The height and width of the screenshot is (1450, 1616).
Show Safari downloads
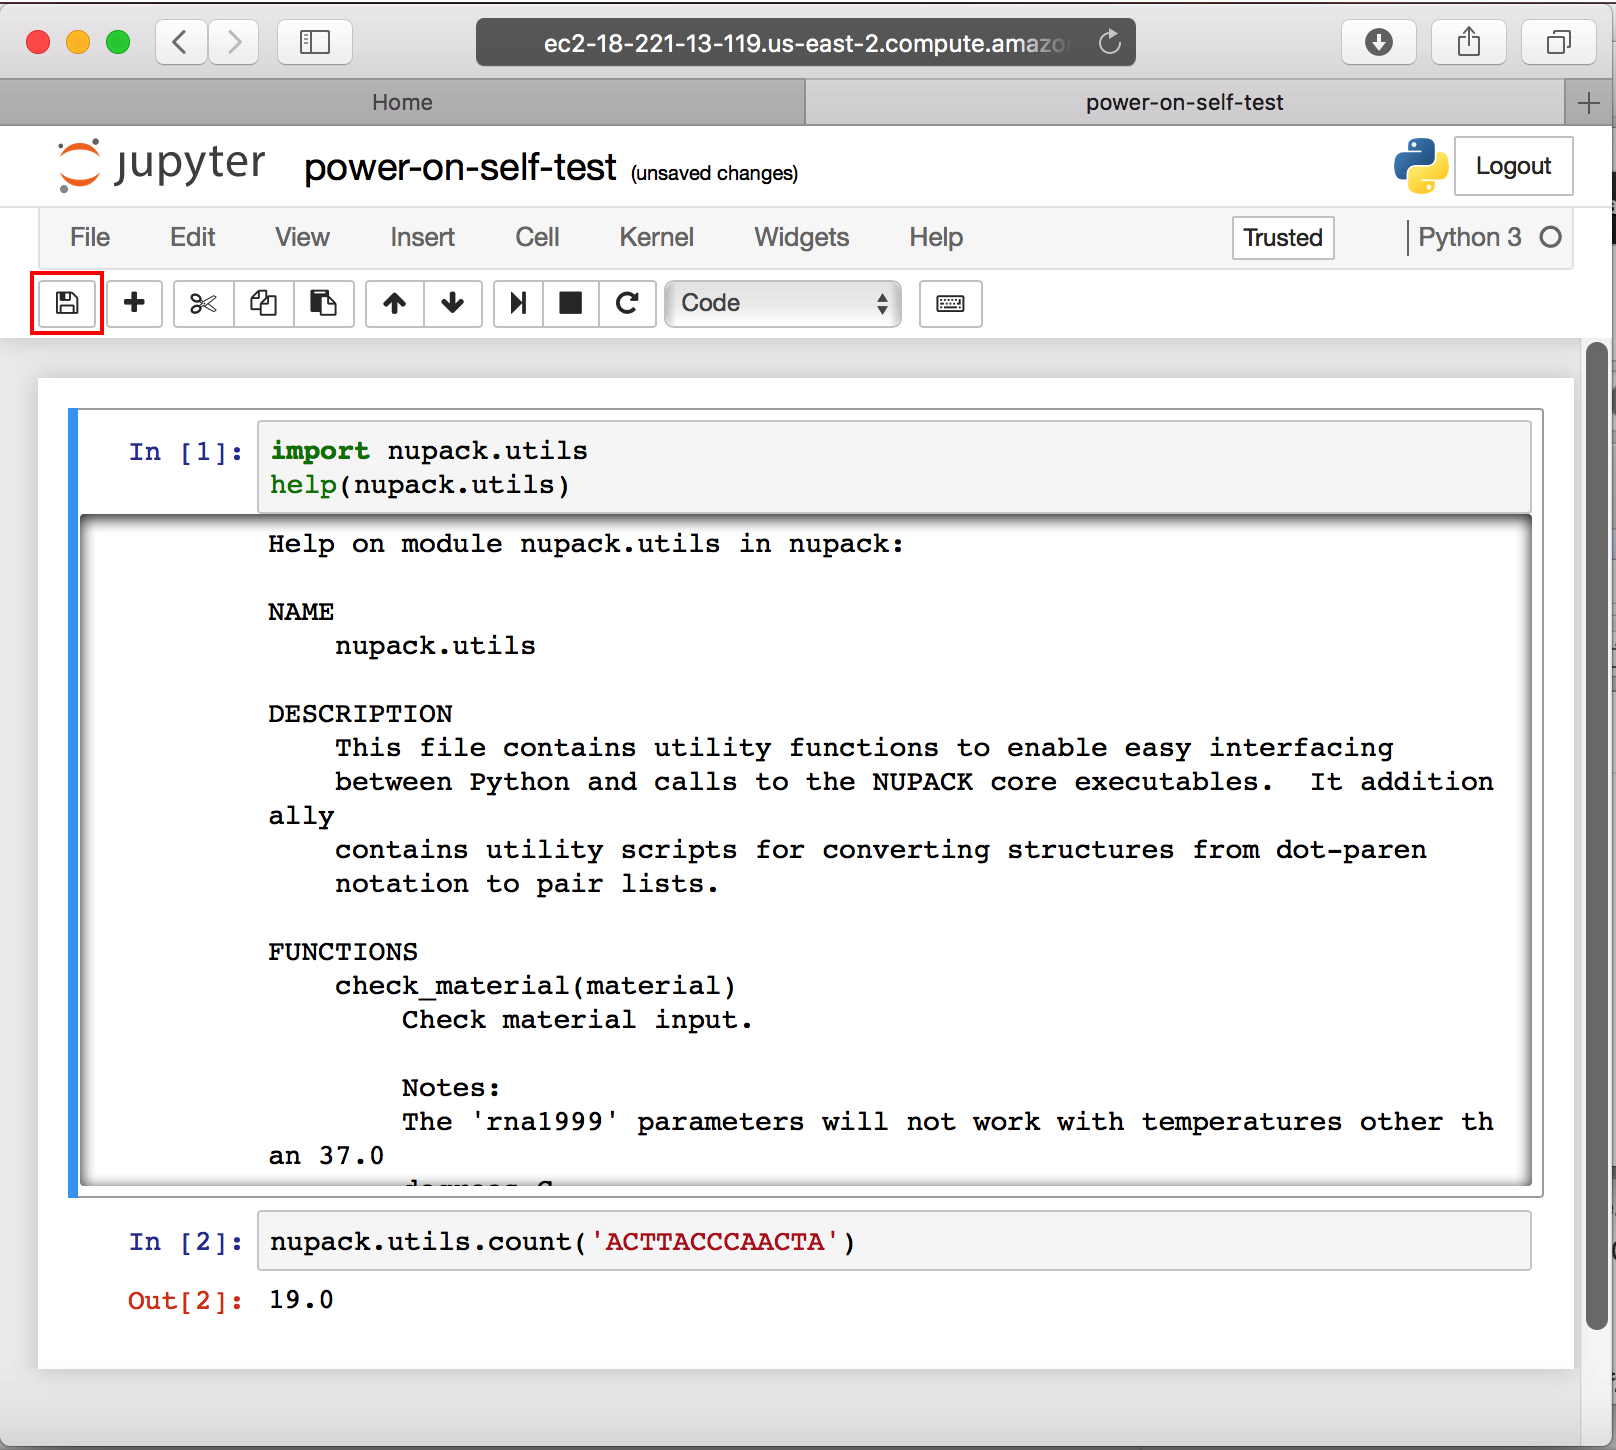[1379, 42]
